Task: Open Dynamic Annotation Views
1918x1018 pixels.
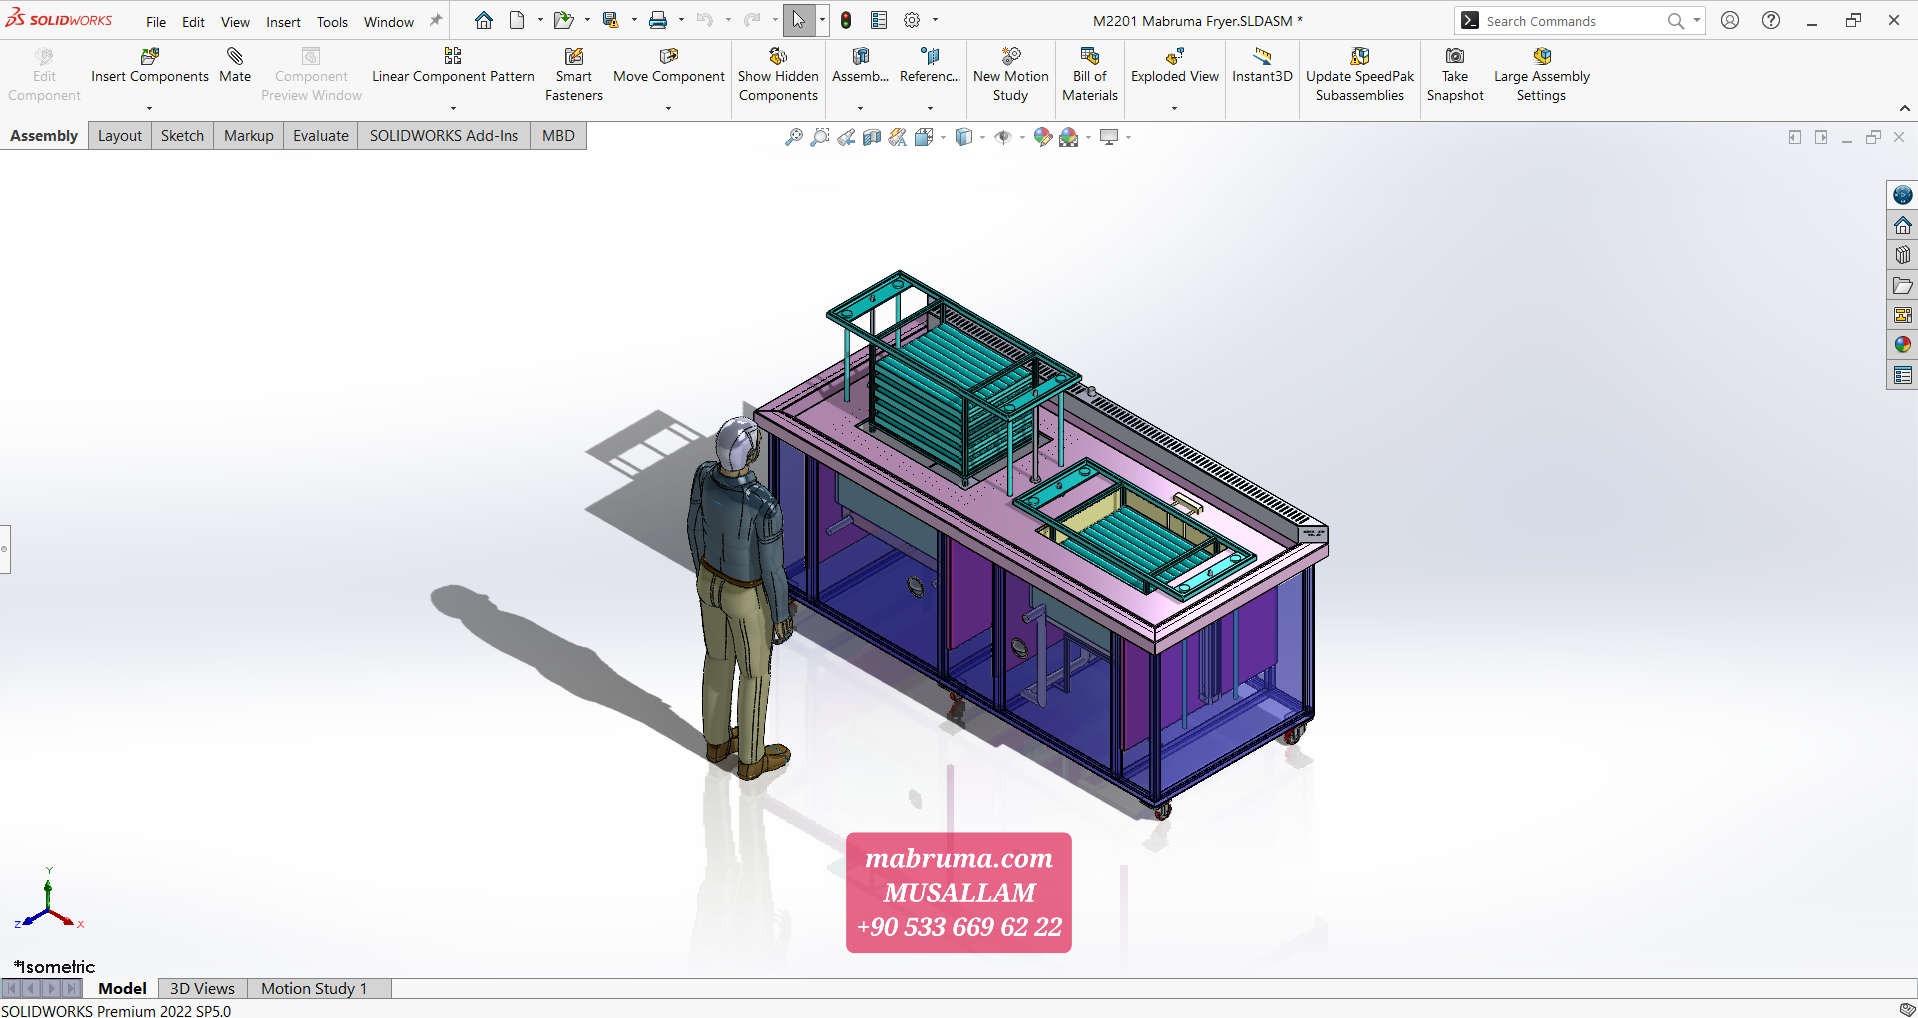Action: tap(898, 137)
